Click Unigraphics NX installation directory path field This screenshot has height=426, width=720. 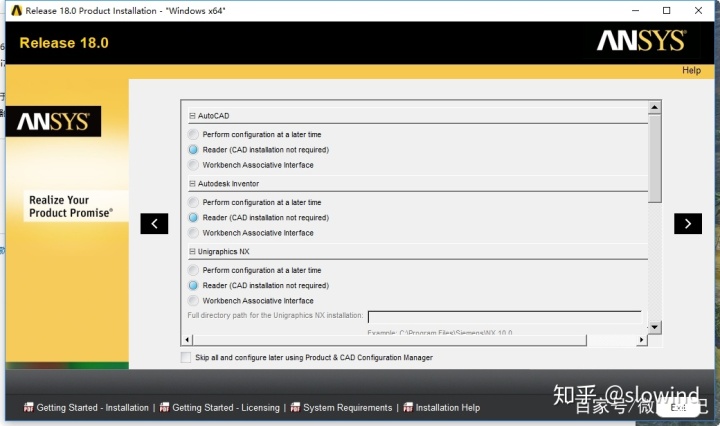(505, 317)
